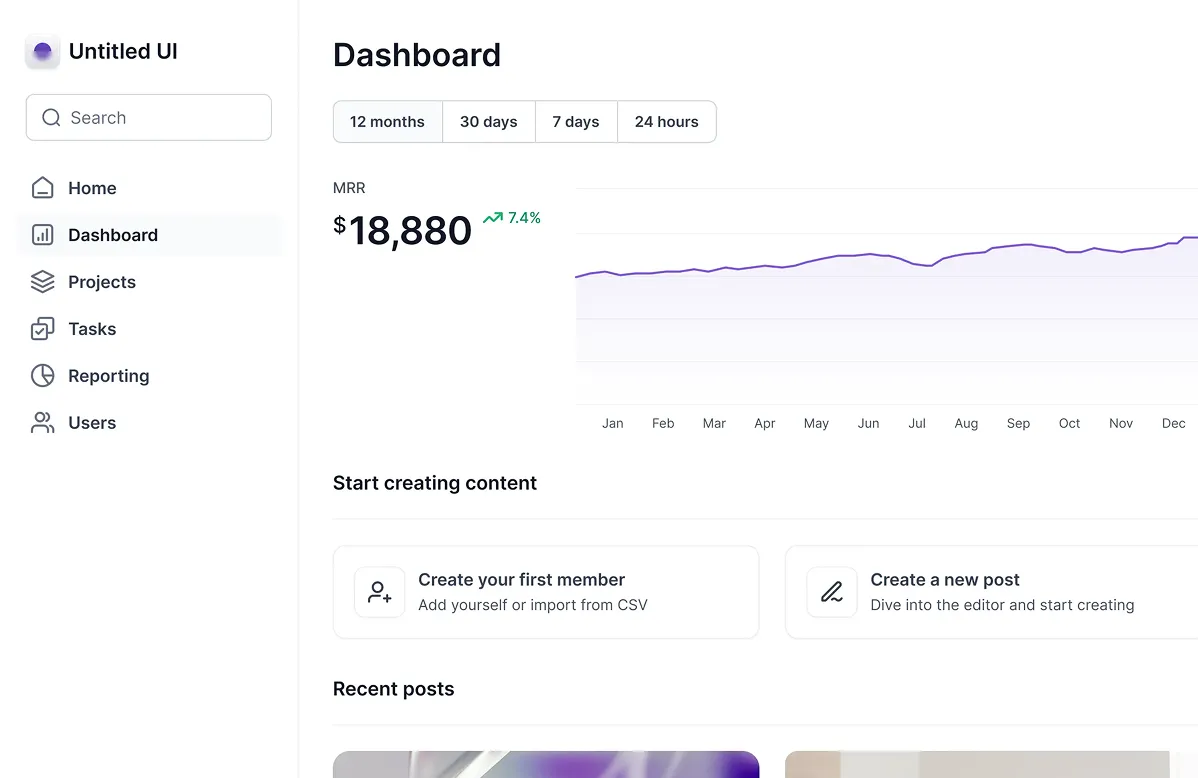
Task: Click the Recent posts heading
Action: (393, 689)
